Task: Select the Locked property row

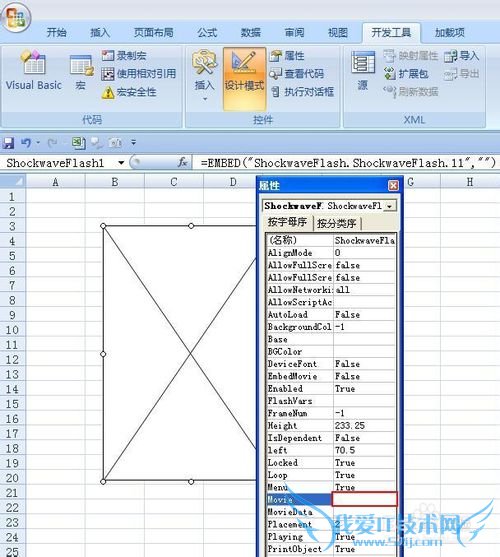Action: [331, 463]
